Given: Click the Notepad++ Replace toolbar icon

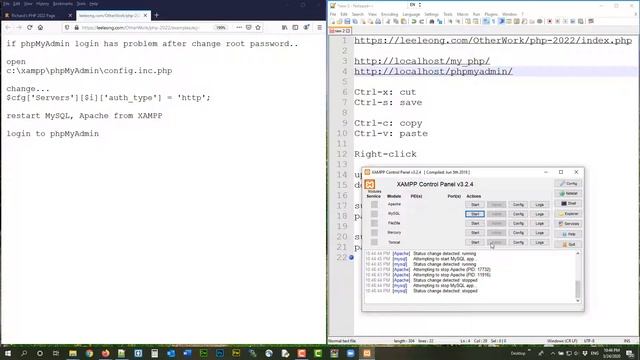Looking at the screenshot, I should tap(440, 21).
